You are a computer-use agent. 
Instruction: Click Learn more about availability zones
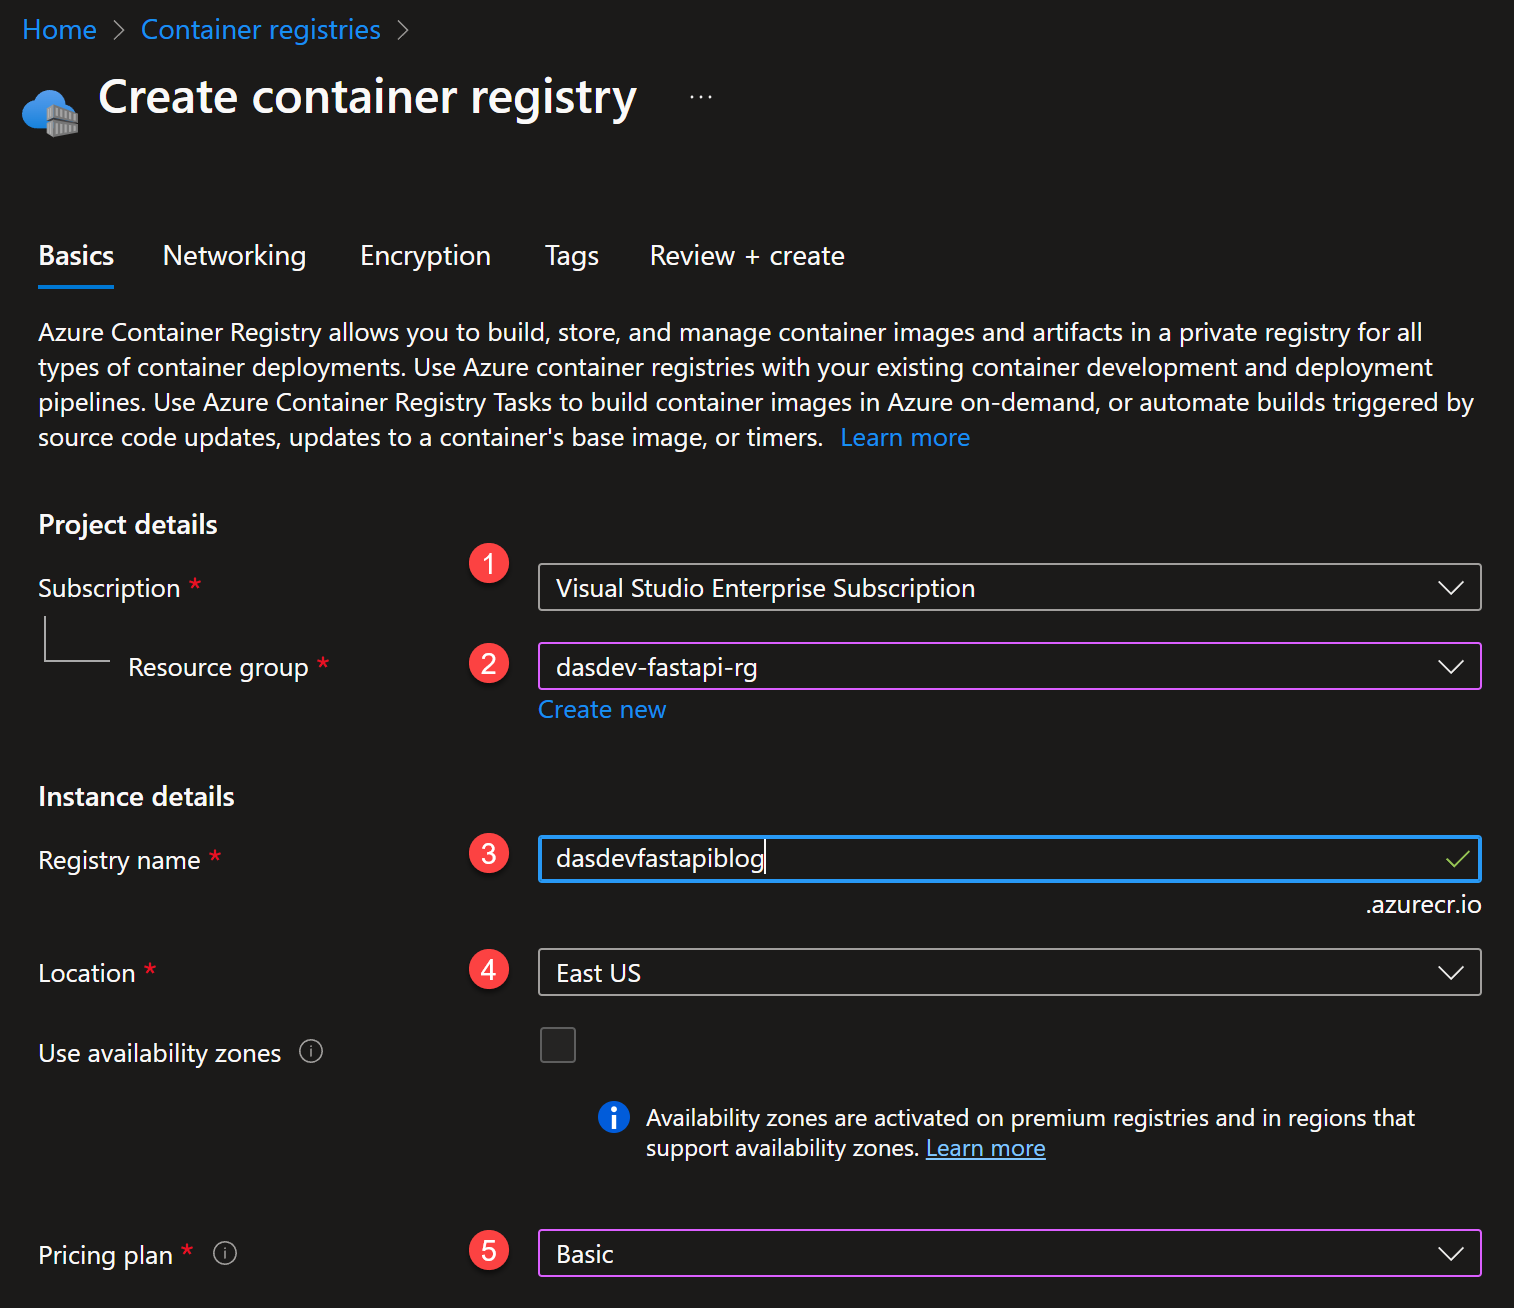click(x=984, y=1147)
